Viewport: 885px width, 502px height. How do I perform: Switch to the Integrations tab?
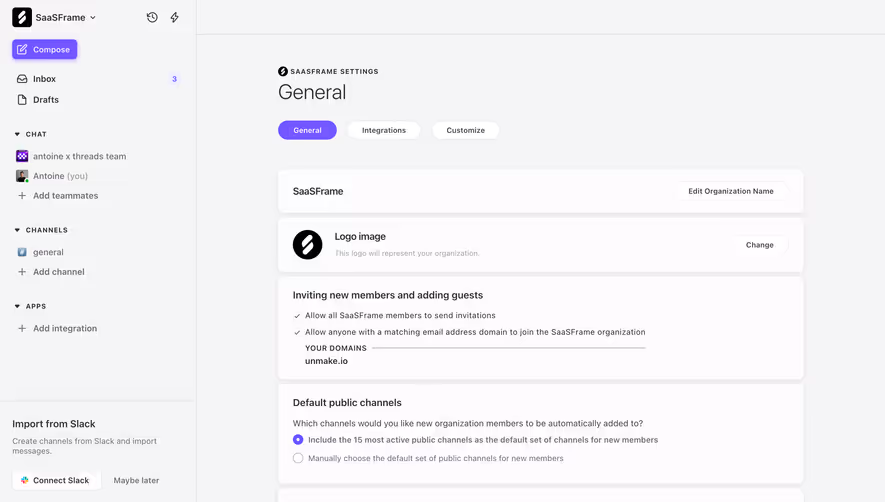(384, 130)
